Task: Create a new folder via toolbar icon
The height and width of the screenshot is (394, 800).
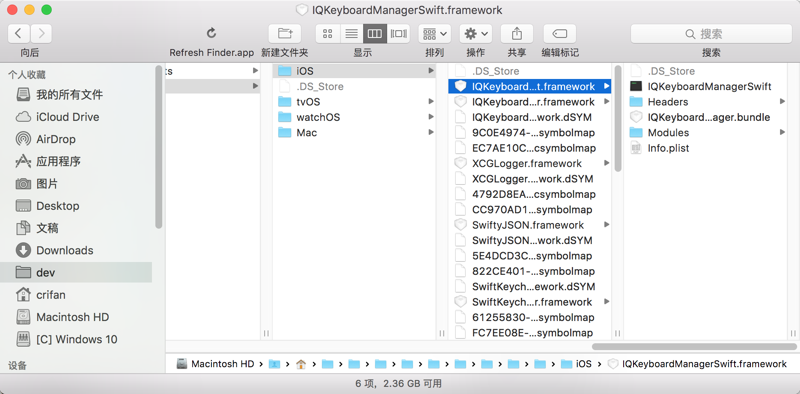Action: coord(285,34)
